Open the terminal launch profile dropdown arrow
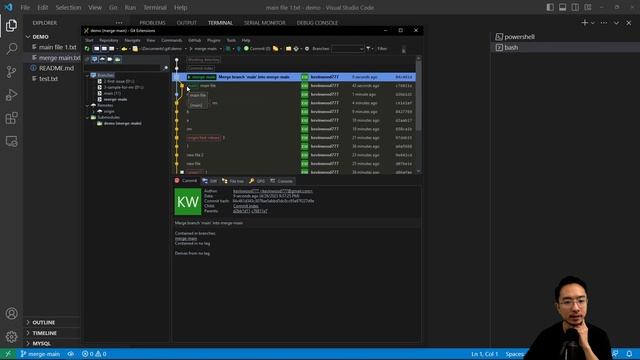The image size is (640, 360). point(593,23)
